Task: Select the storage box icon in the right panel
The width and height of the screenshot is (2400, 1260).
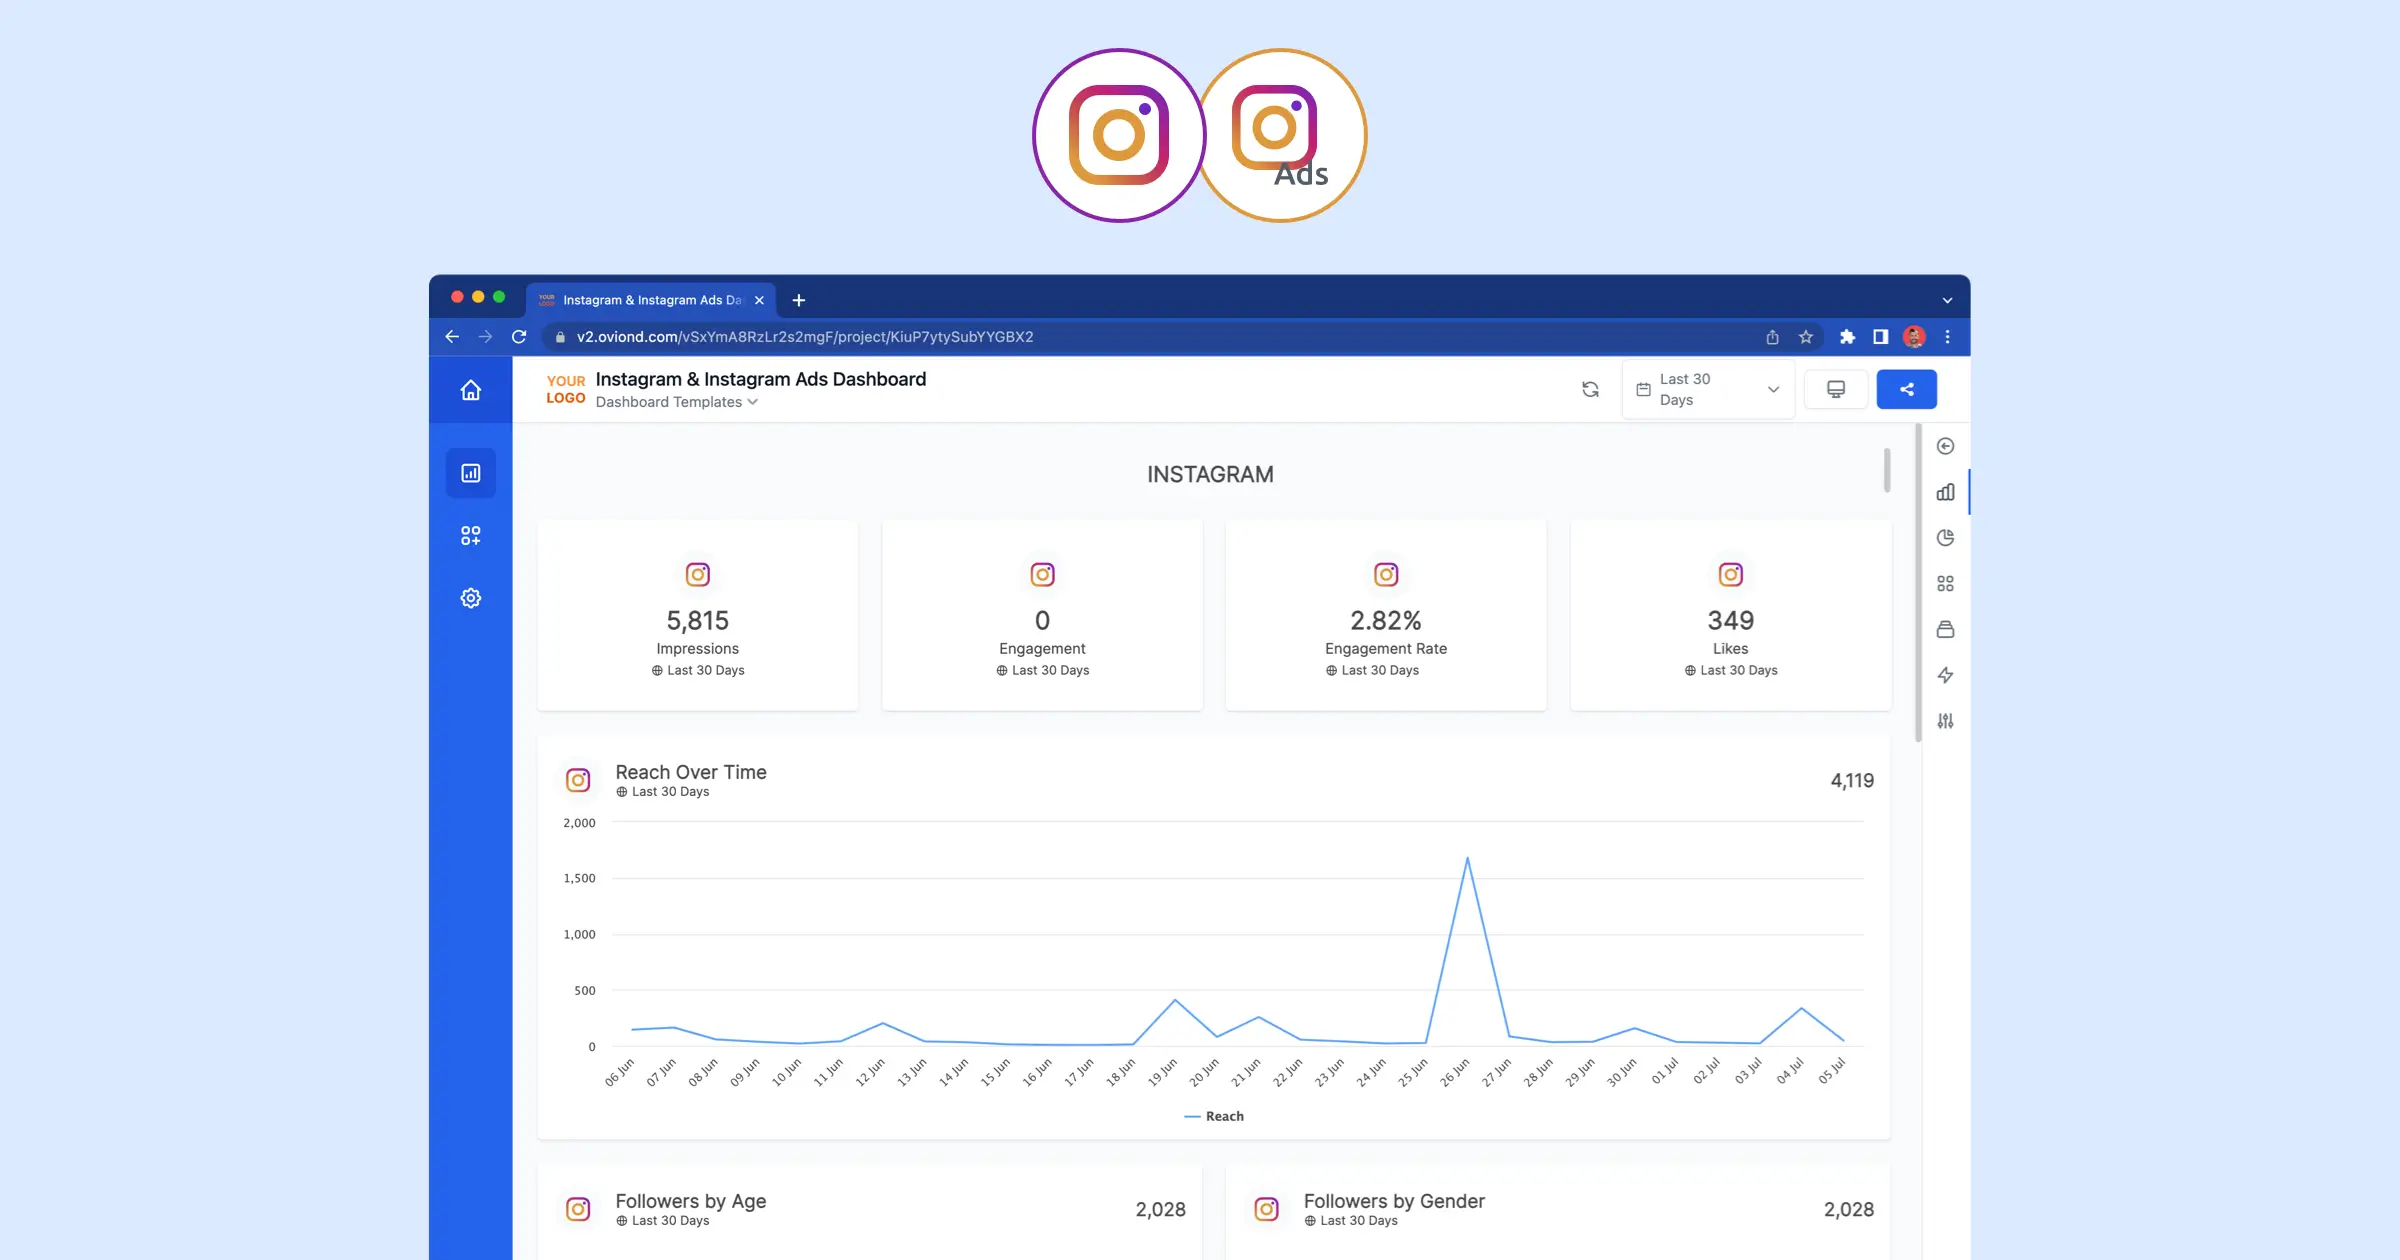Action: [1945, 629]
